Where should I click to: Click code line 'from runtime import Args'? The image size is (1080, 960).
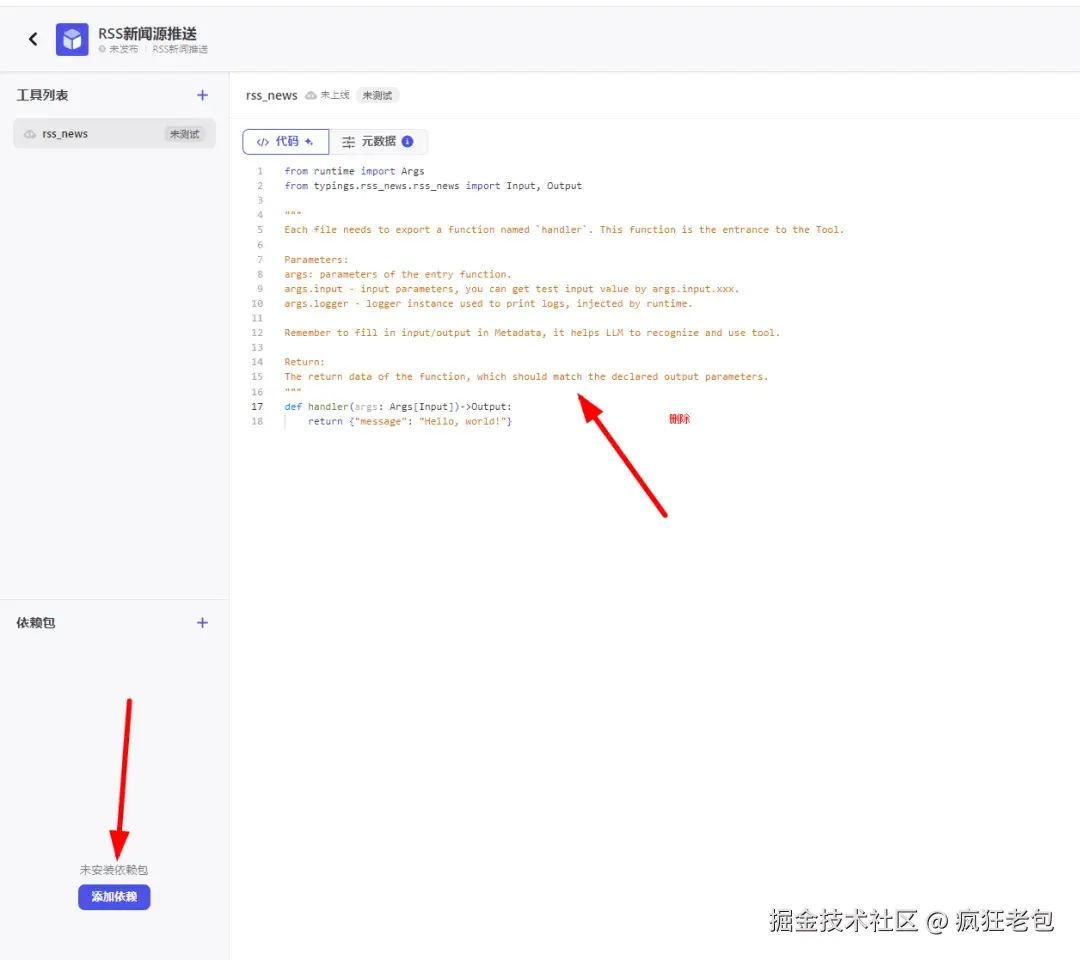pos(354,171)
